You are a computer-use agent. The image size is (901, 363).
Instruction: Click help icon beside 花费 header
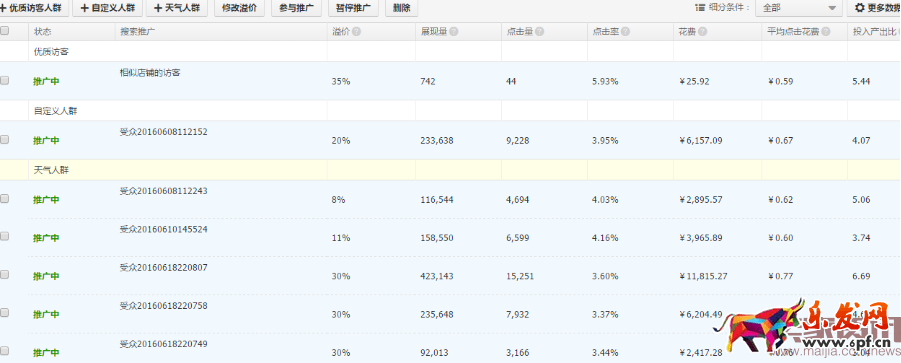703,32
